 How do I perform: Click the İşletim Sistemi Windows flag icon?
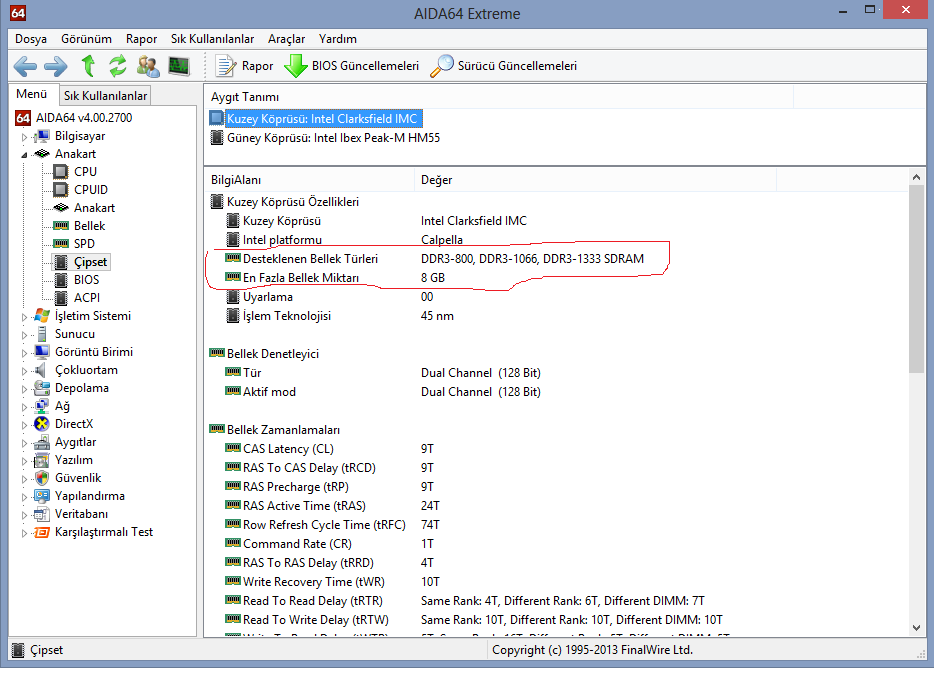click(x=42, y=316)
